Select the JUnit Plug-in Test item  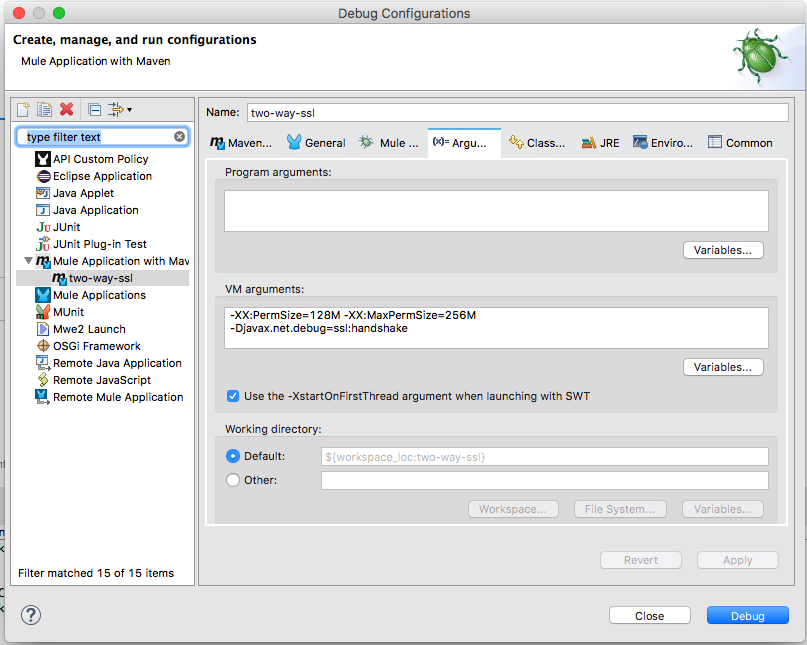pyautogui.click(x=99, y=244)
